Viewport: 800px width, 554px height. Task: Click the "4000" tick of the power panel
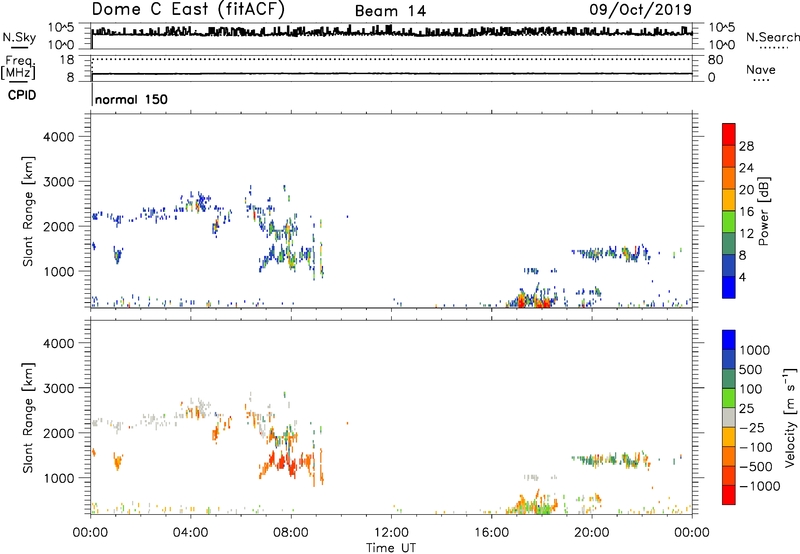(59, 137)
